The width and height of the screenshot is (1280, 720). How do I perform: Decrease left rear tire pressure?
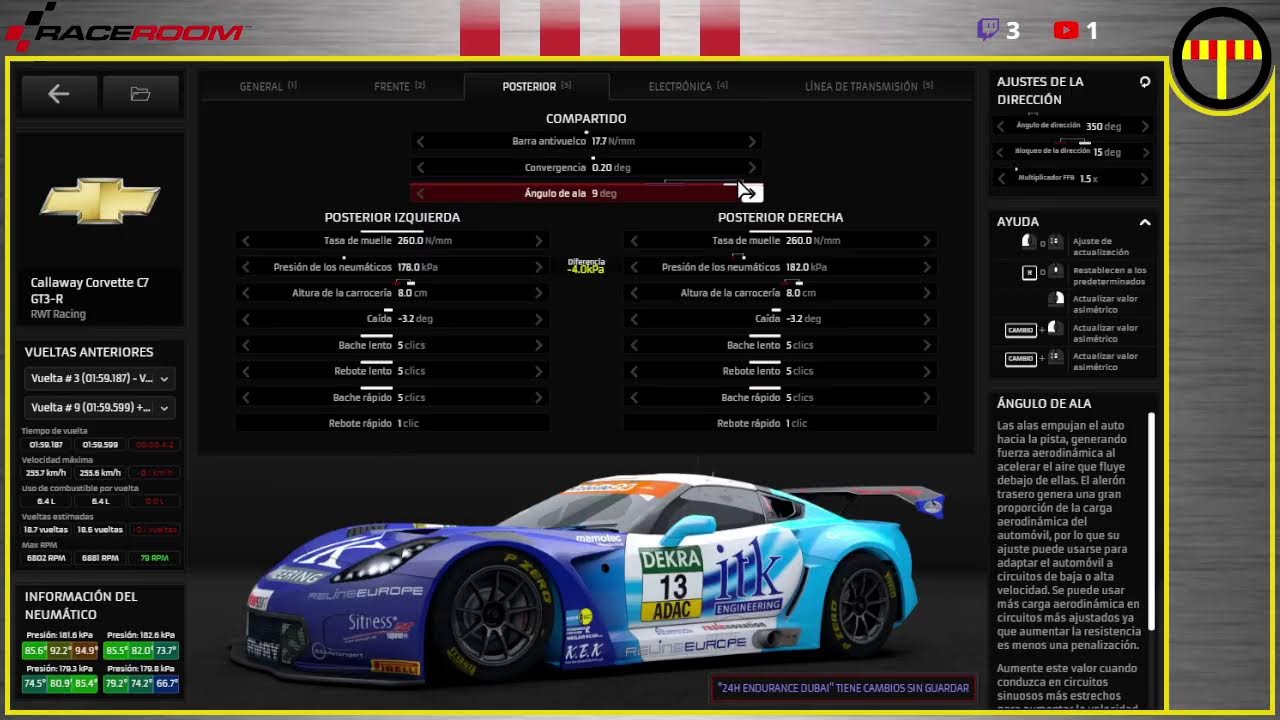246,267
